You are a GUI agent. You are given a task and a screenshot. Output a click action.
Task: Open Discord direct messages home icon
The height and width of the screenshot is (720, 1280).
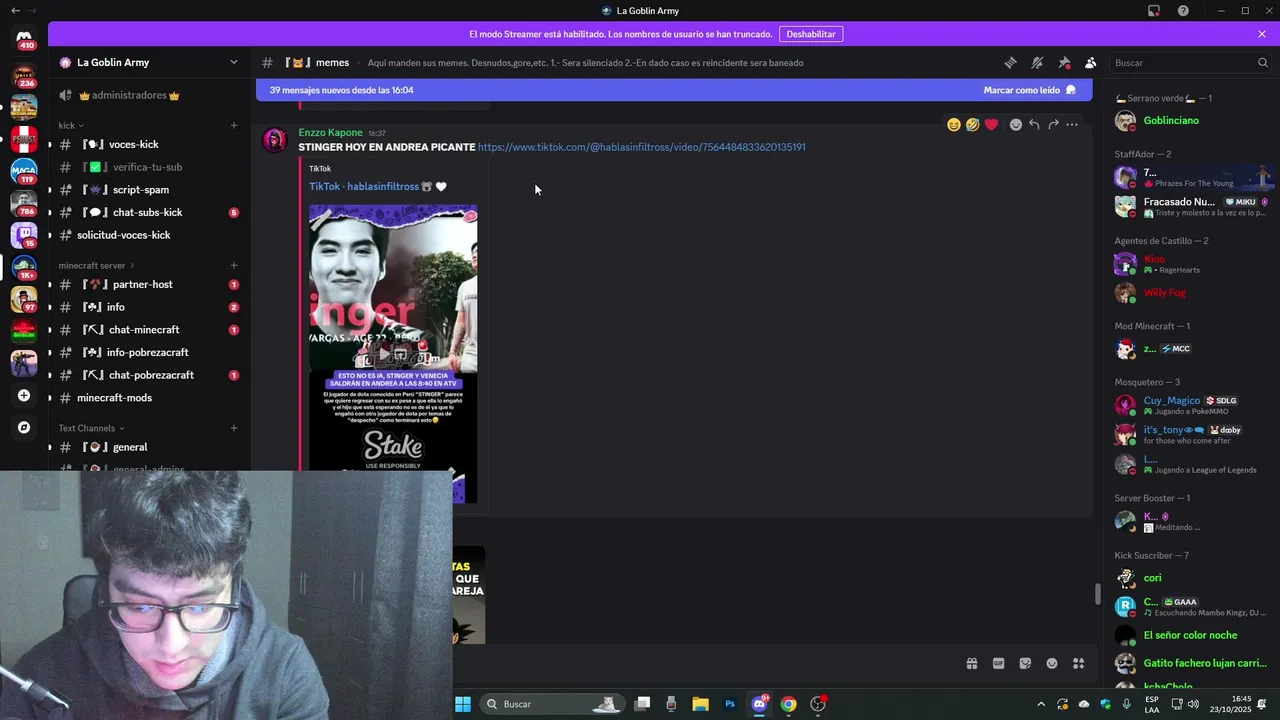24,37
